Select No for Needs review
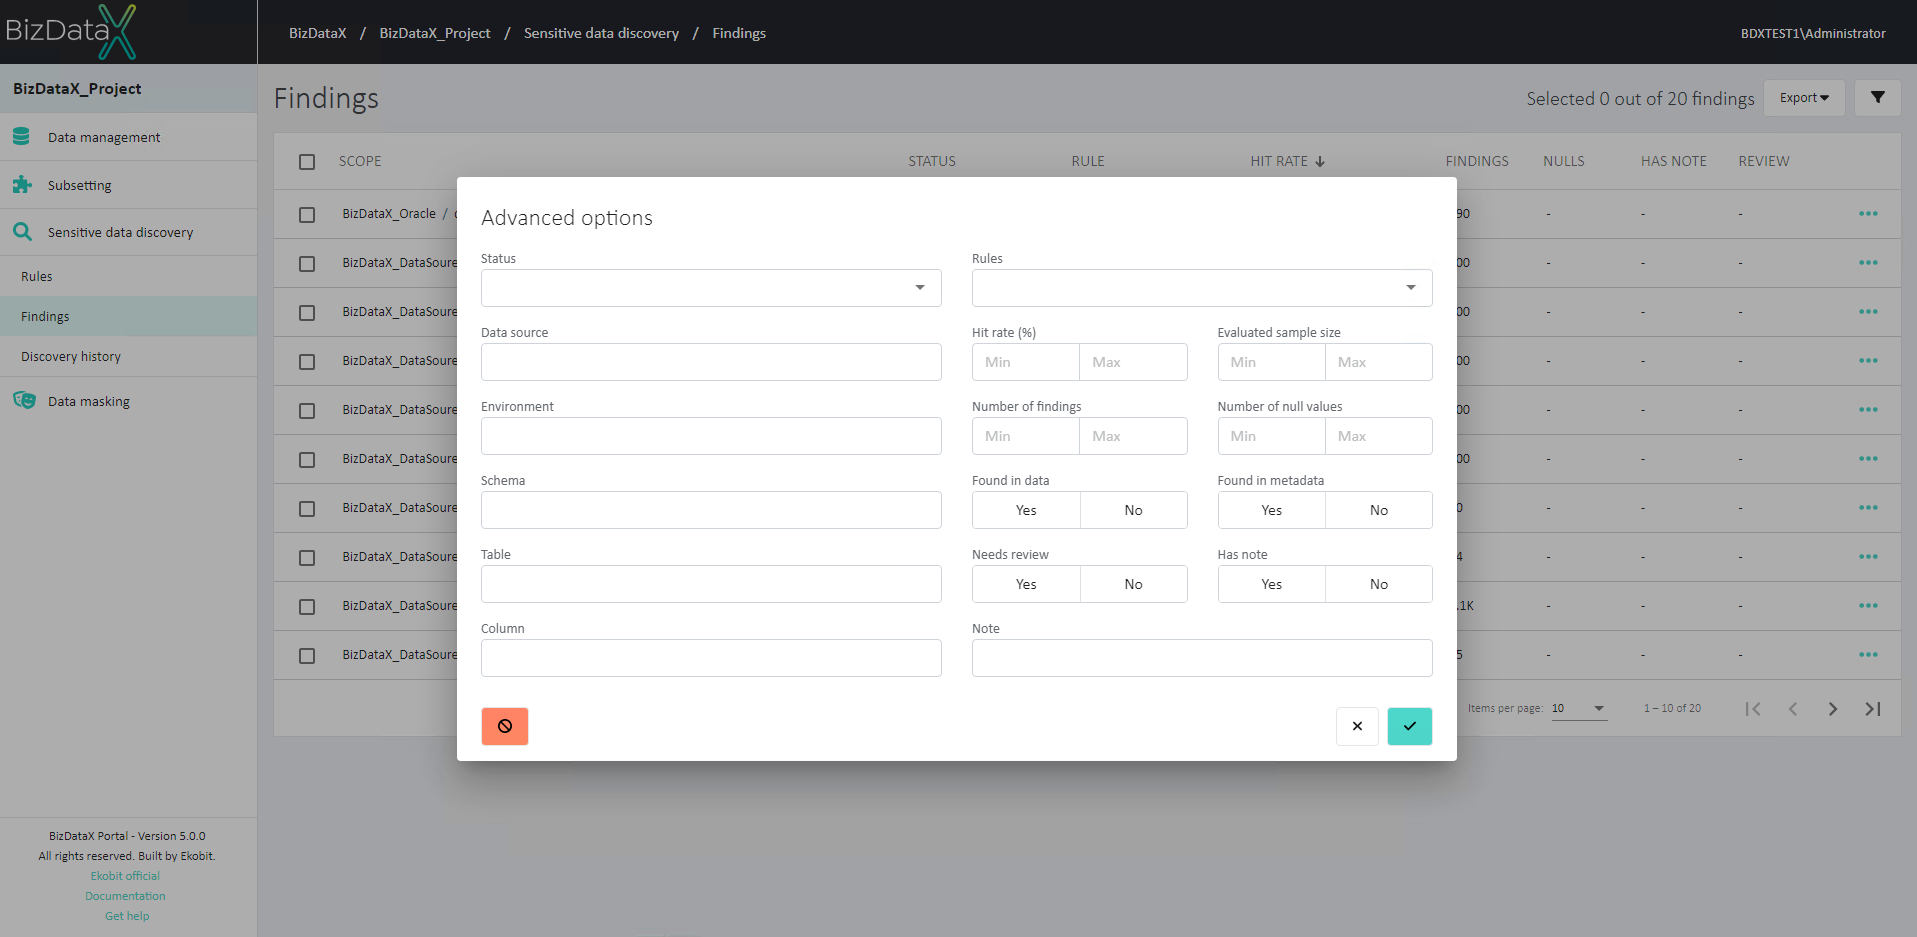The height and width of the screenshot is (937, 1917). tap(1133, 584)
